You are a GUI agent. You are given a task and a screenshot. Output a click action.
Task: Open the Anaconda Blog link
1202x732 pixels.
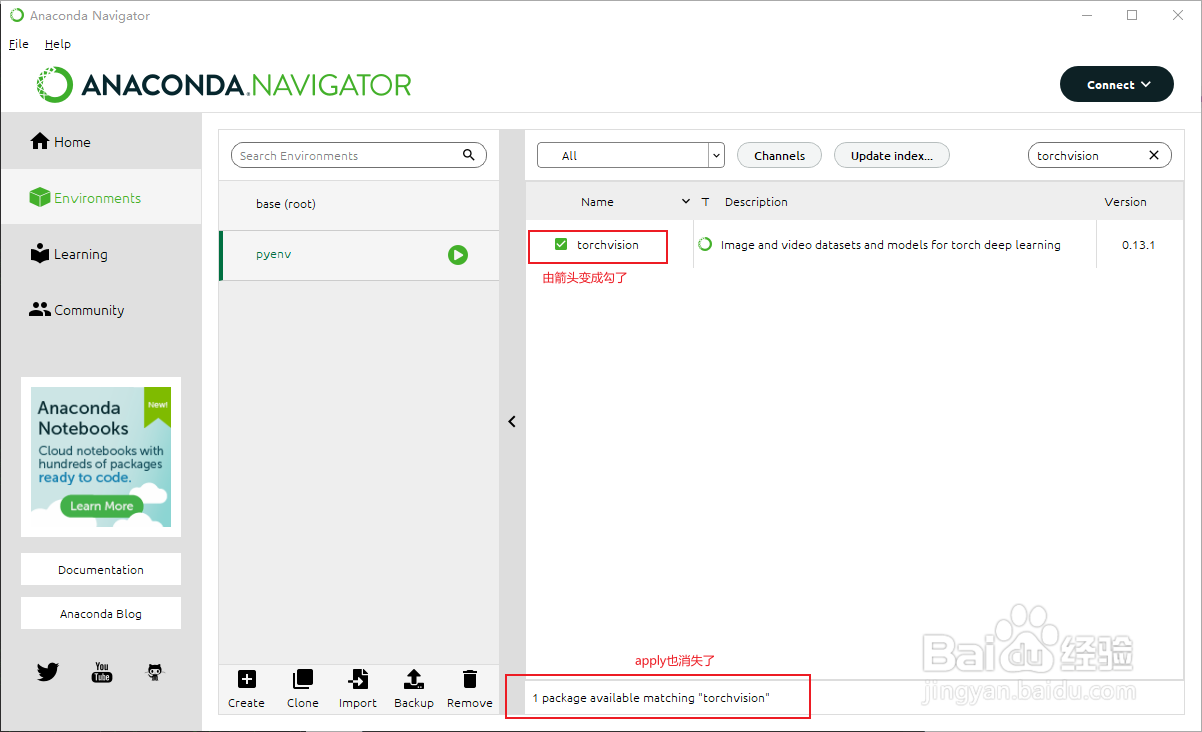pyautogui.click(x=101, y=614)
